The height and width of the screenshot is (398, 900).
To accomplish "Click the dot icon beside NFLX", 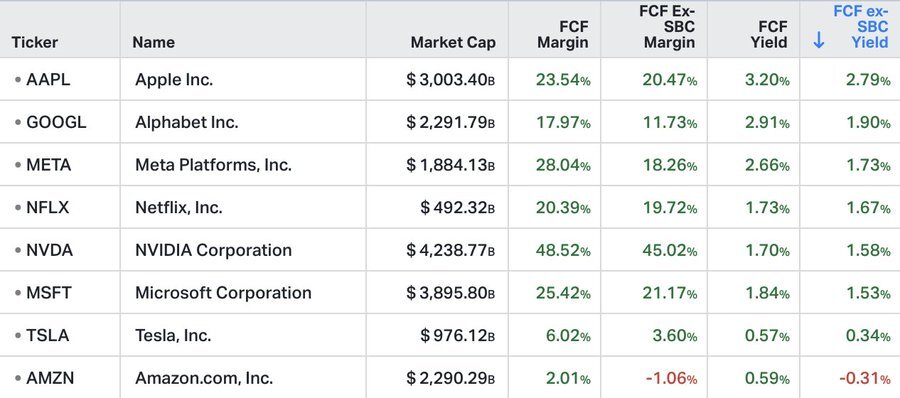I will pos(18,207).
